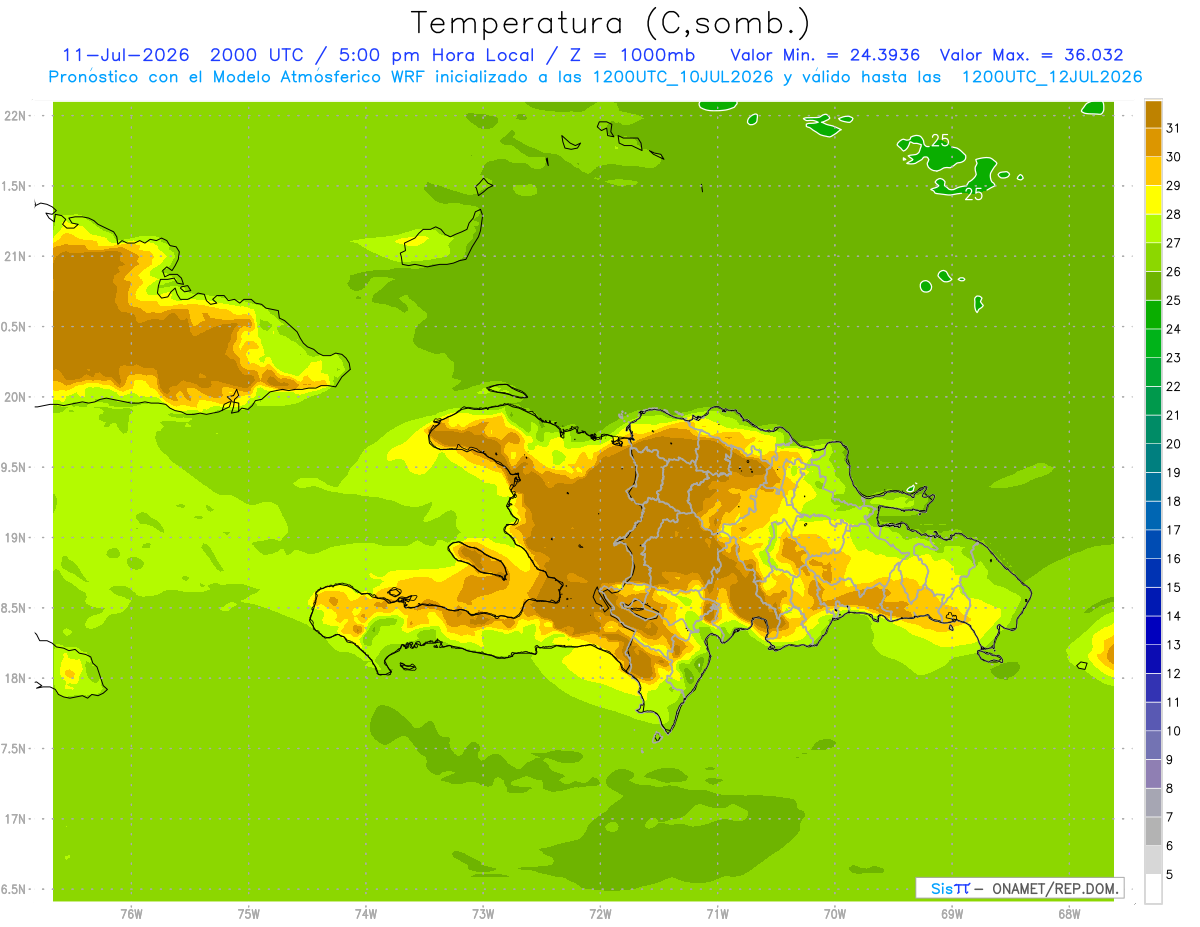This screenshot has height=927, width=1200.
Task: Choose the teal legend swatch between 19 and 20
Action: [1153, 458]
